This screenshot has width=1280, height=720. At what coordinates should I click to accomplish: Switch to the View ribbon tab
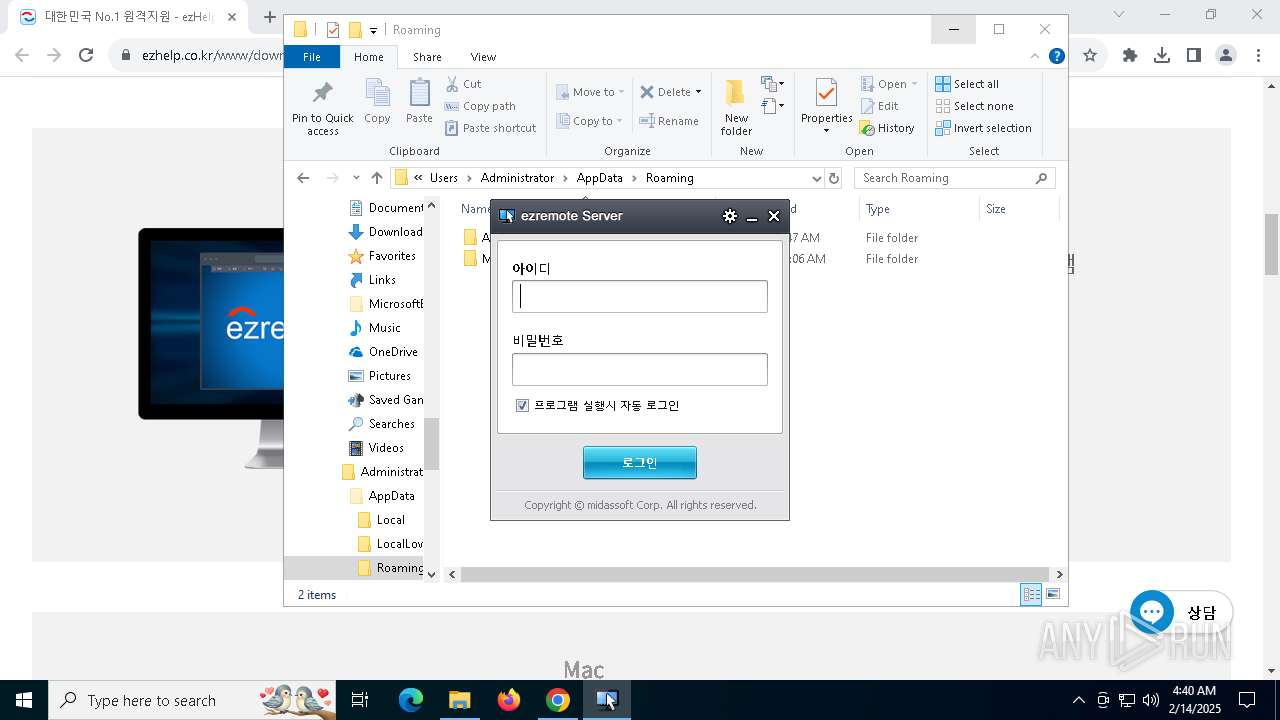pyautogui.click(x=483, y=57)
